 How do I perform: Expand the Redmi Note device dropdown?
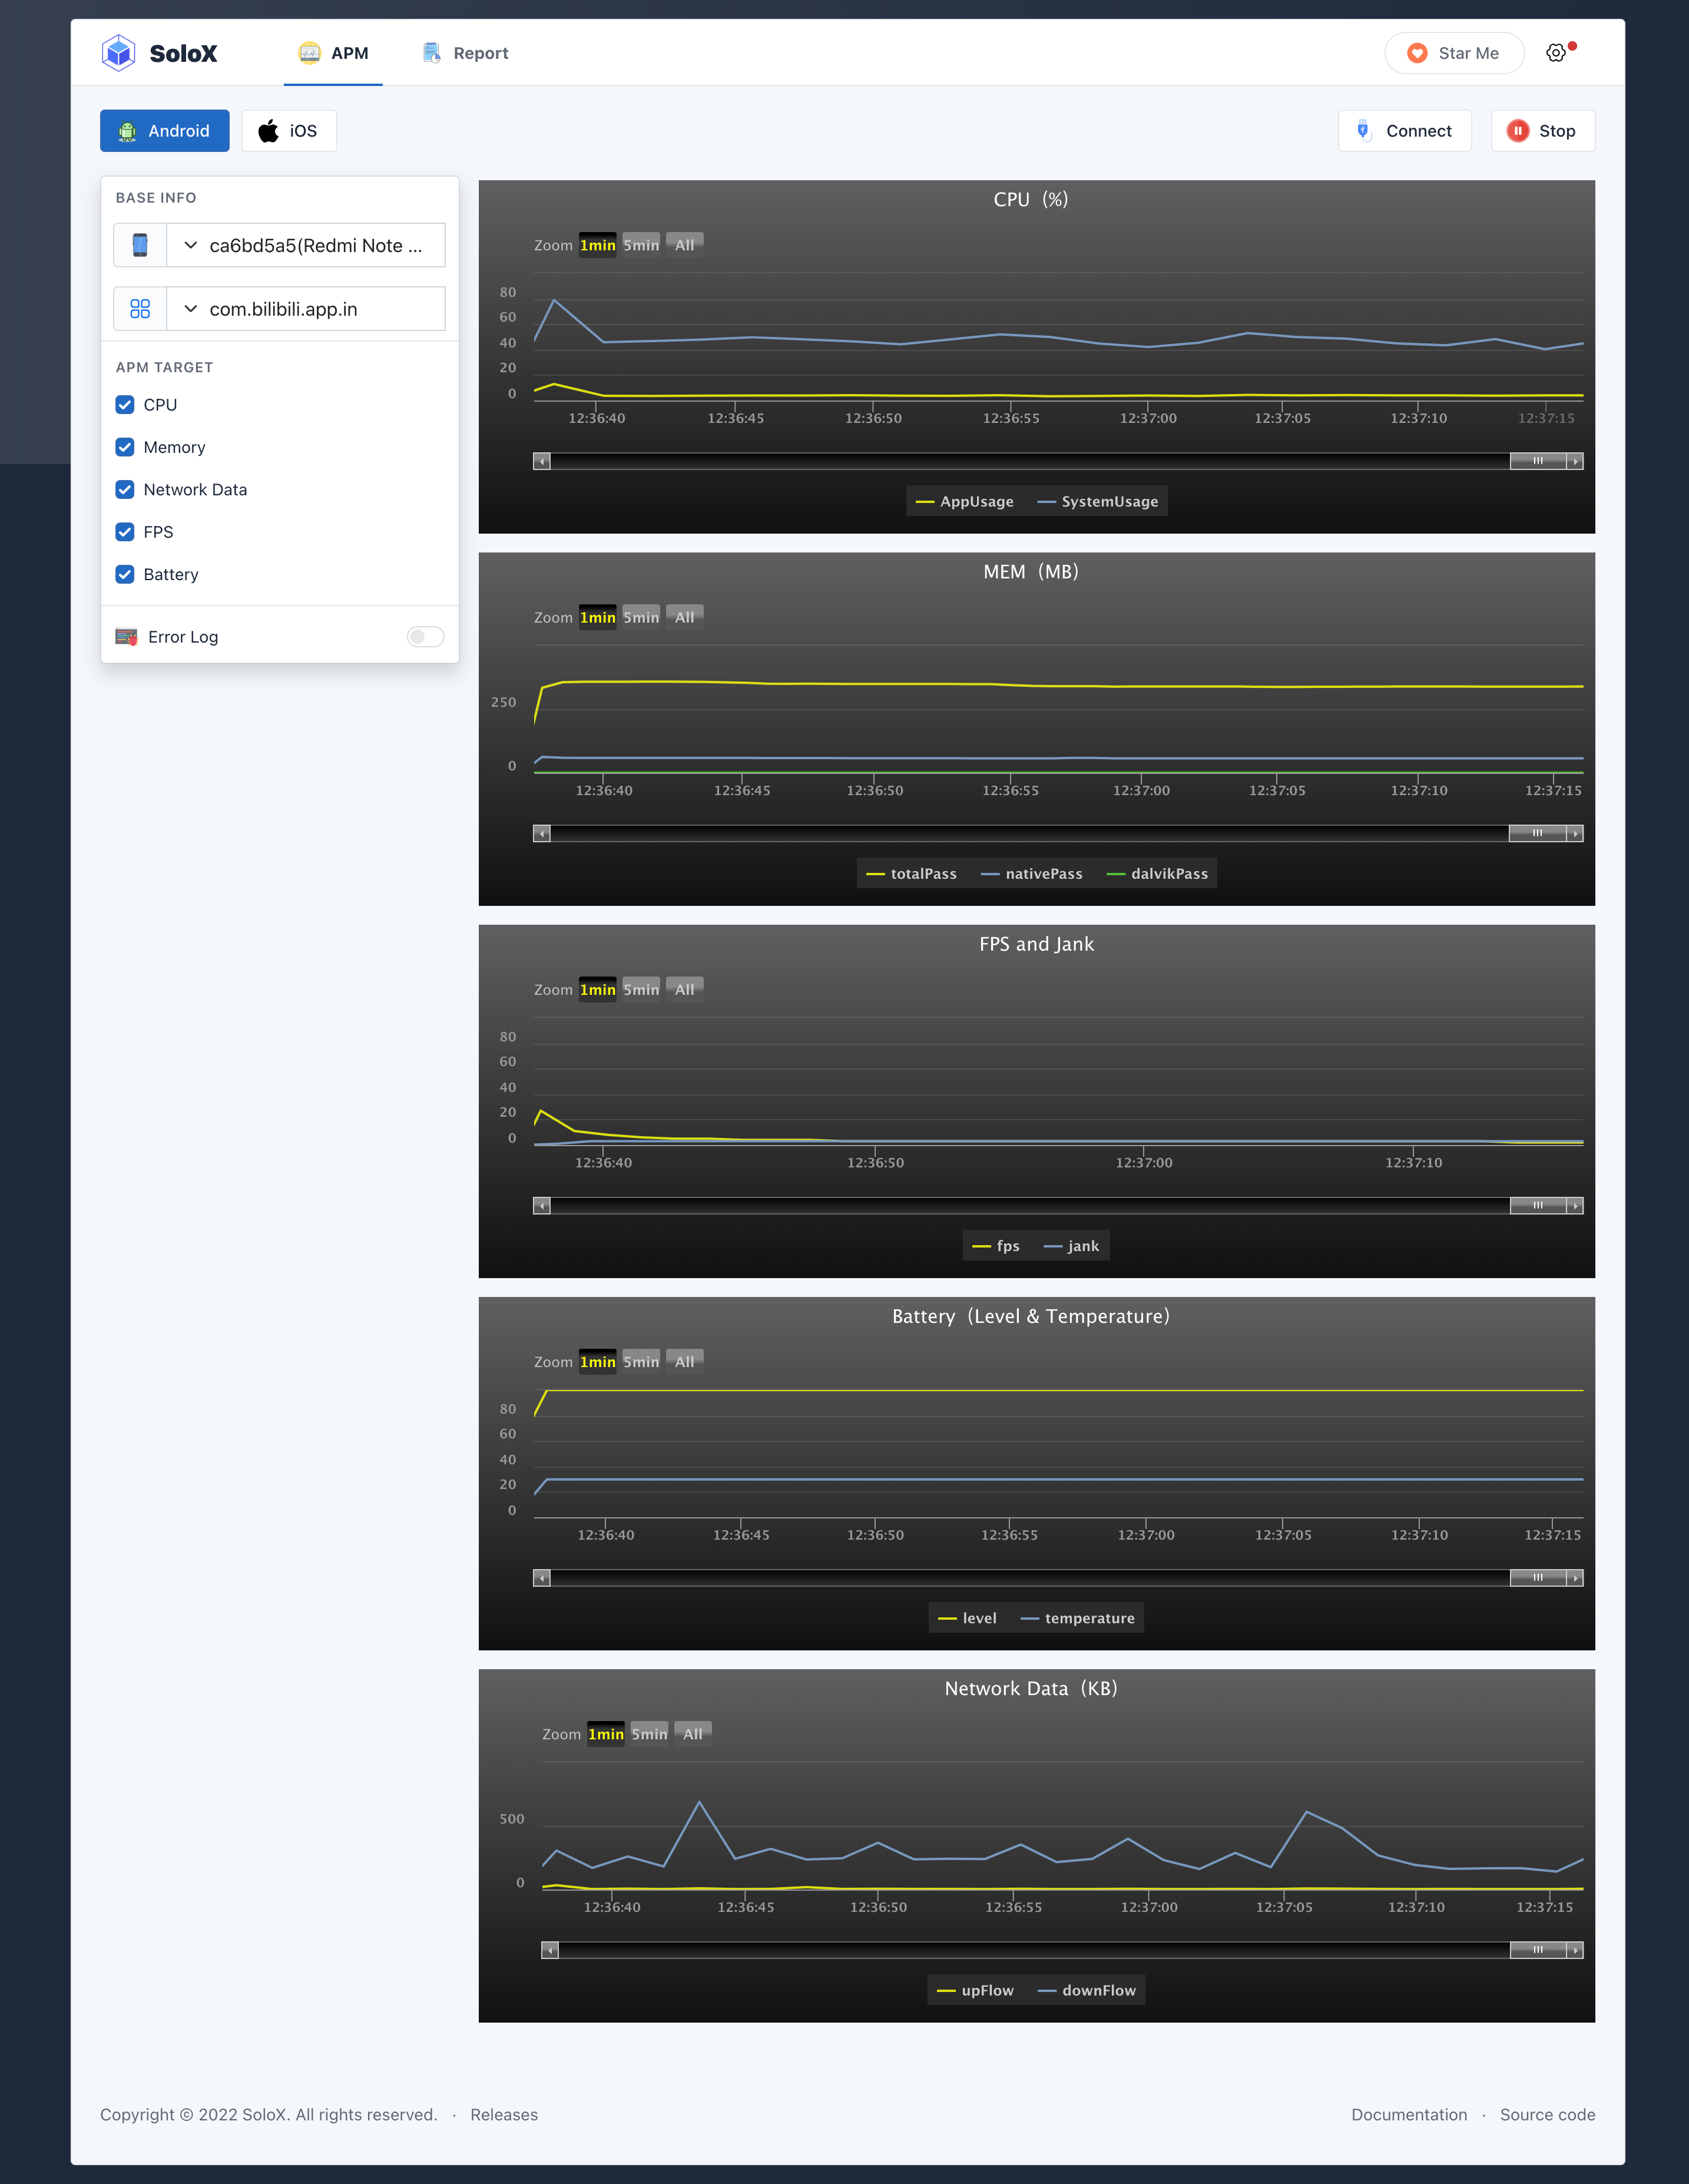(305, 245)
